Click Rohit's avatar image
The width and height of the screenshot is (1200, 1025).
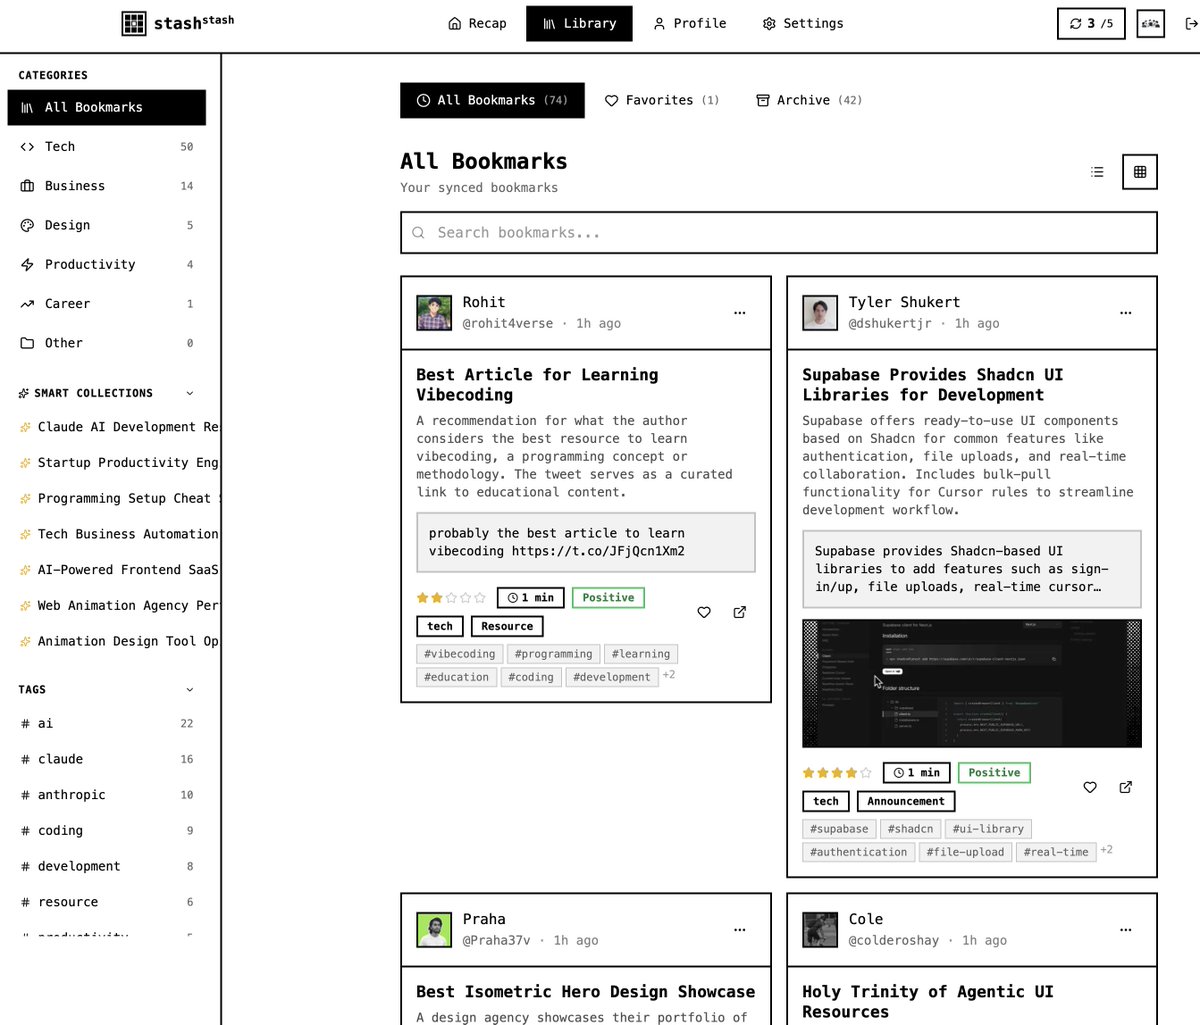click(x=434, y=313)
